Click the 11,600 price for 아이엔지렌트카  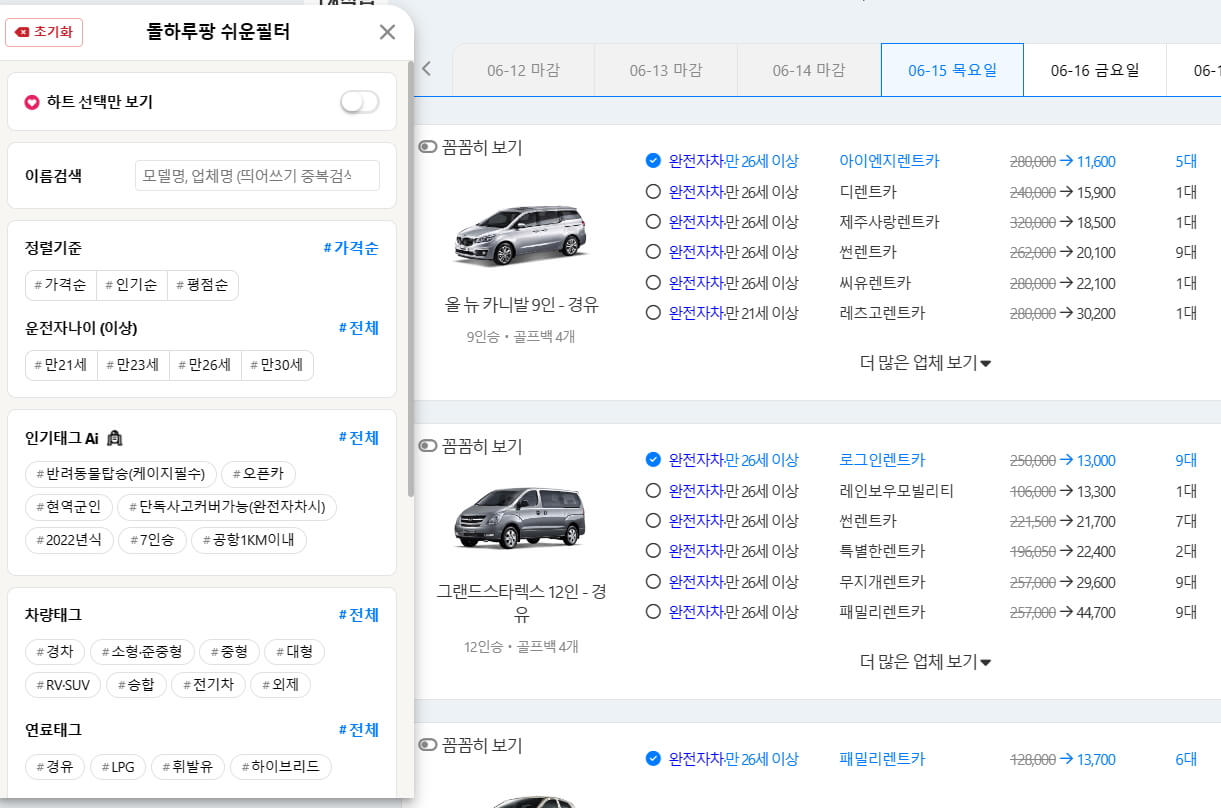[x=1097, y=161]
